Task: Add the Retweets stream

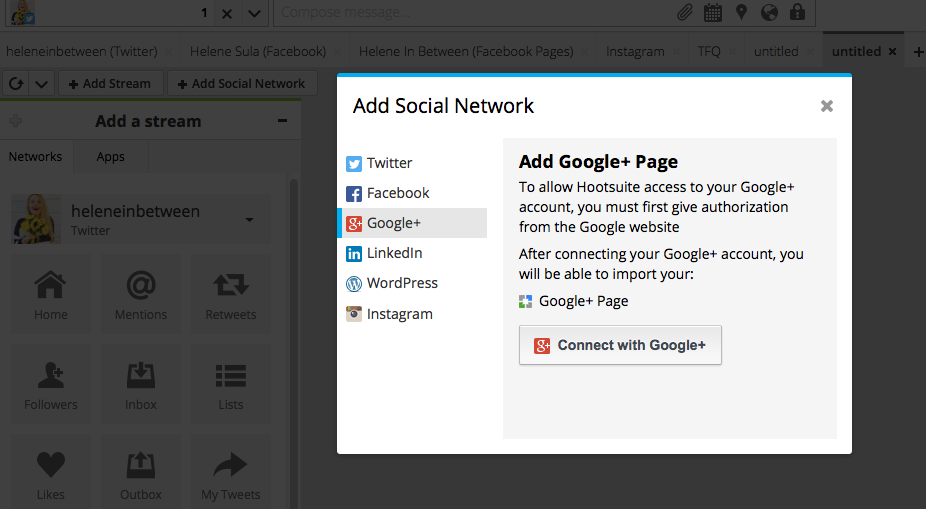Action: coord(230,295)
